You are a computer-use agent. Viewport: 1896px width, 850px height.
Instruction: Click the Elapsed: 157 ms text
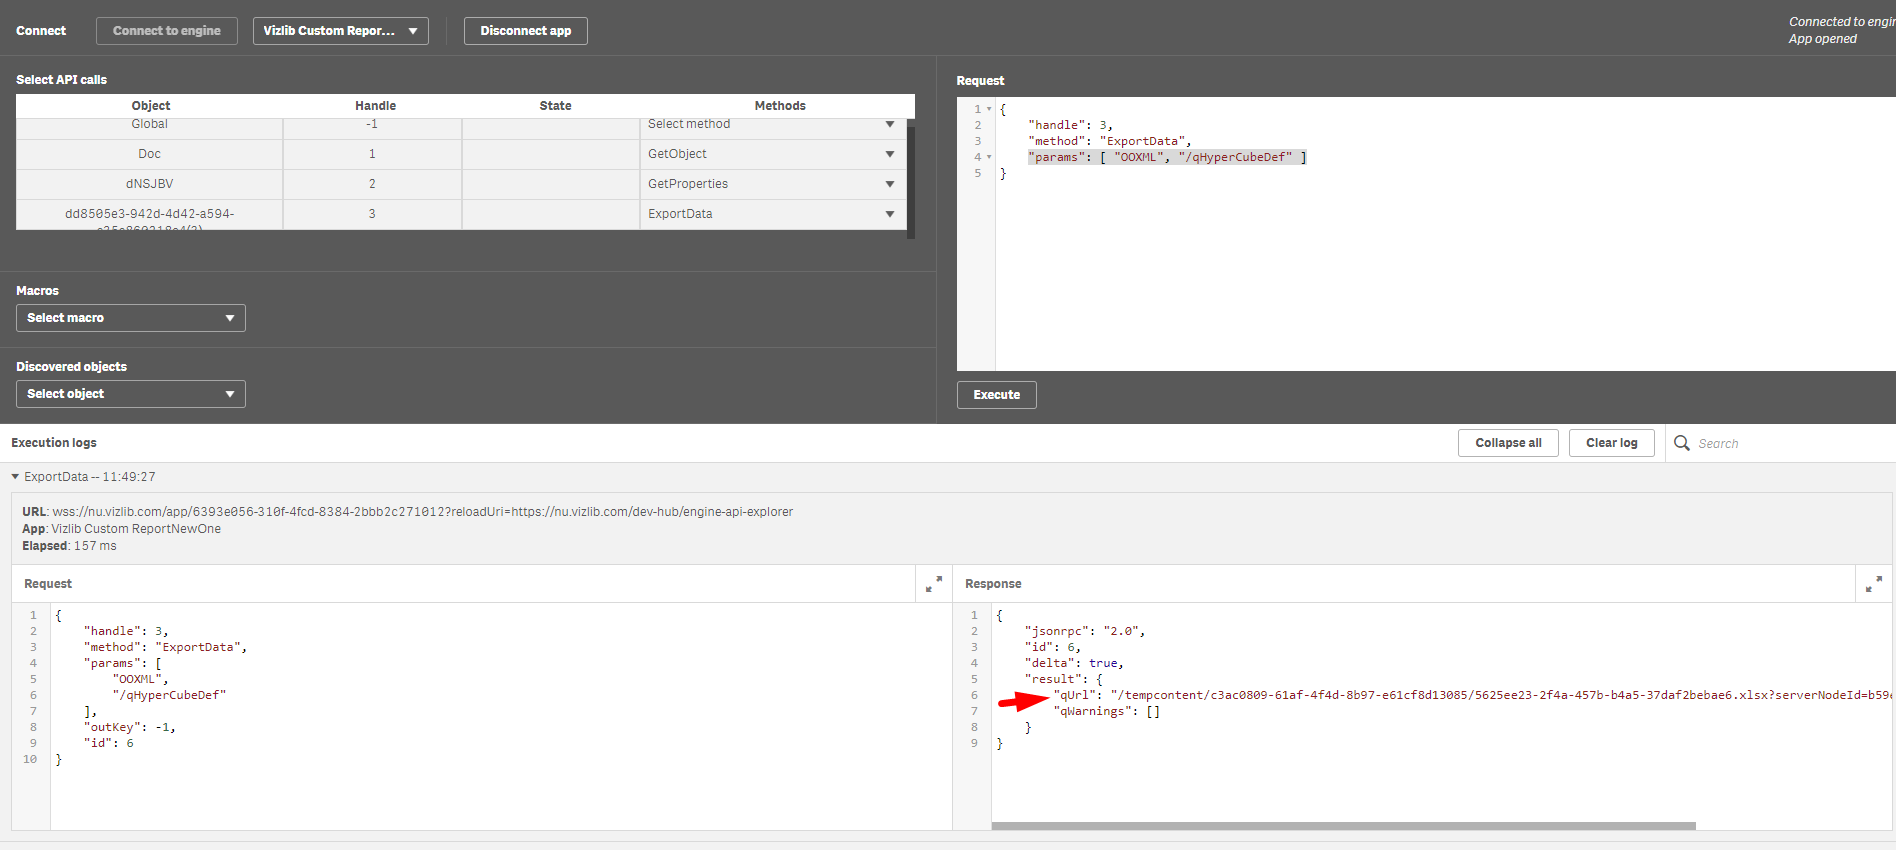pyautogui.click(x=70, y=546)
